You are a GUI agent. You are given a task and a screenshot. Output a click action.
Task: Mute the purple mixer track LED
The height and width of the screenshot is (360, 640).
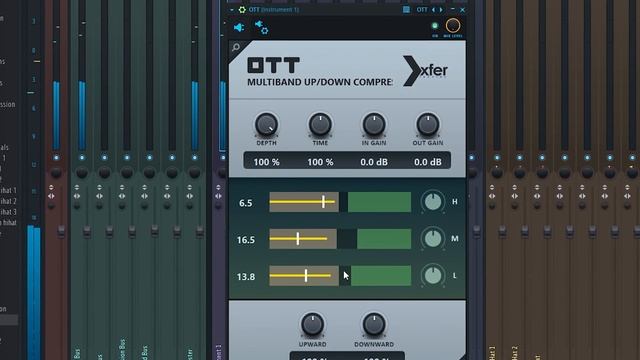(x=223, y=158)
